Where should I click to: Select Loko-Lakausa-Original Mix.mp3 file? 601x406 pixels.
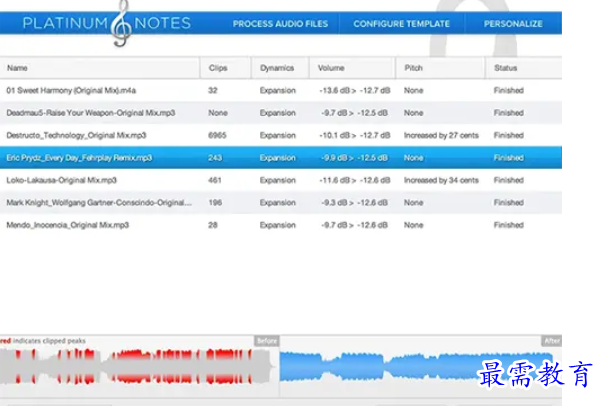tap(281, 180)
